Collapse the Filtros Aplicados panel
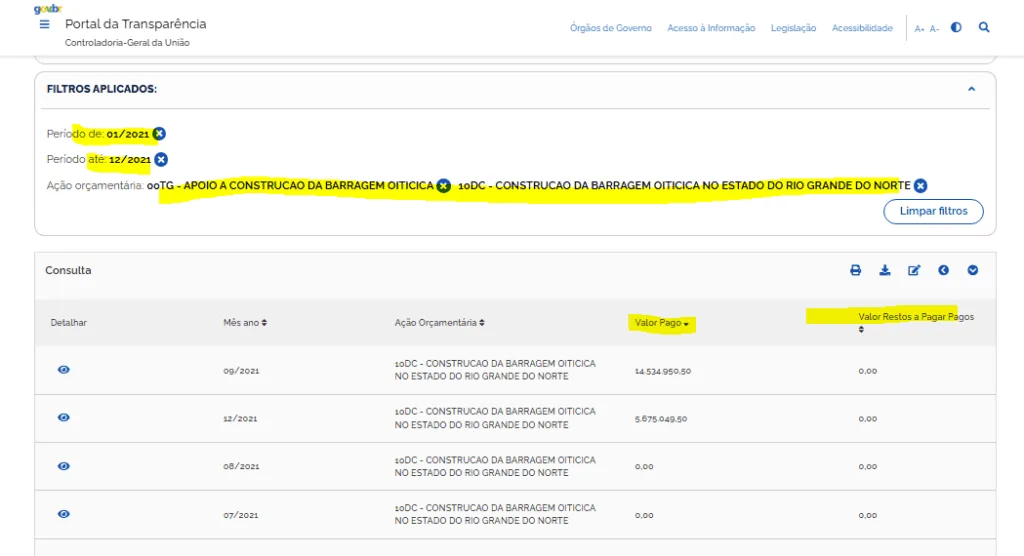The image size is (1024, 556). 972,89
